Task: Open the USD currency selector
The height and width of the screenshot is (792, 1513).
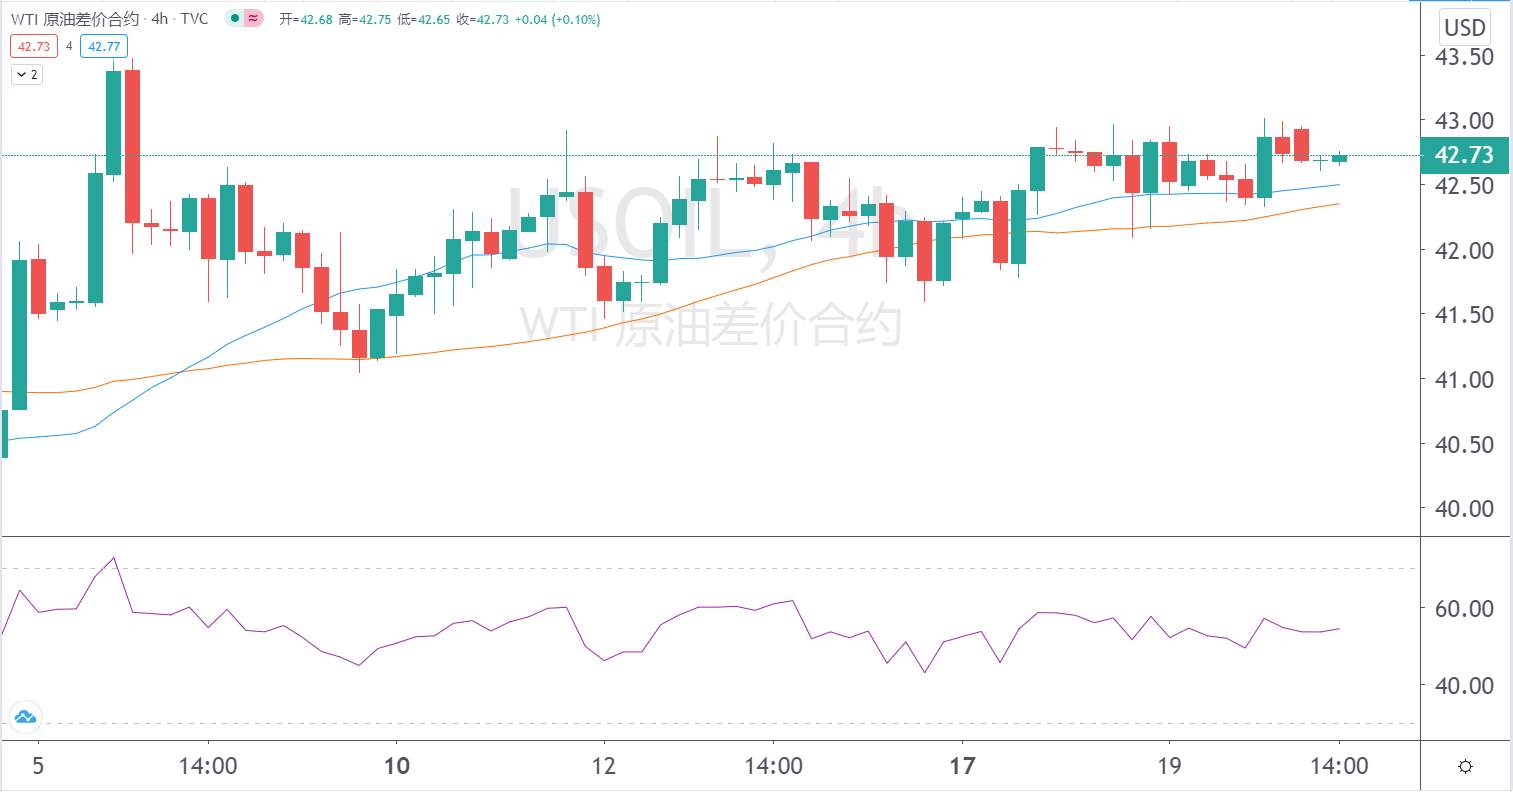Action: click(1465, 27)
